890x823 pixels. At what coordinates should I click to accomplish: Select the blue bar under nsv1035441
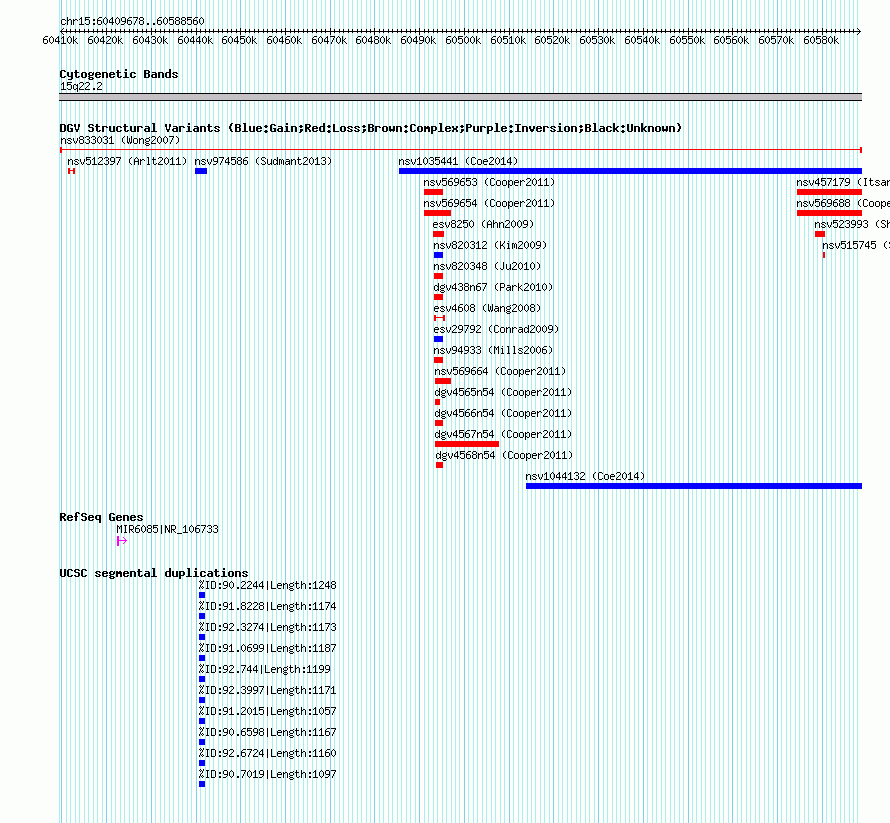pyautogui.click(x=630, y=171)
